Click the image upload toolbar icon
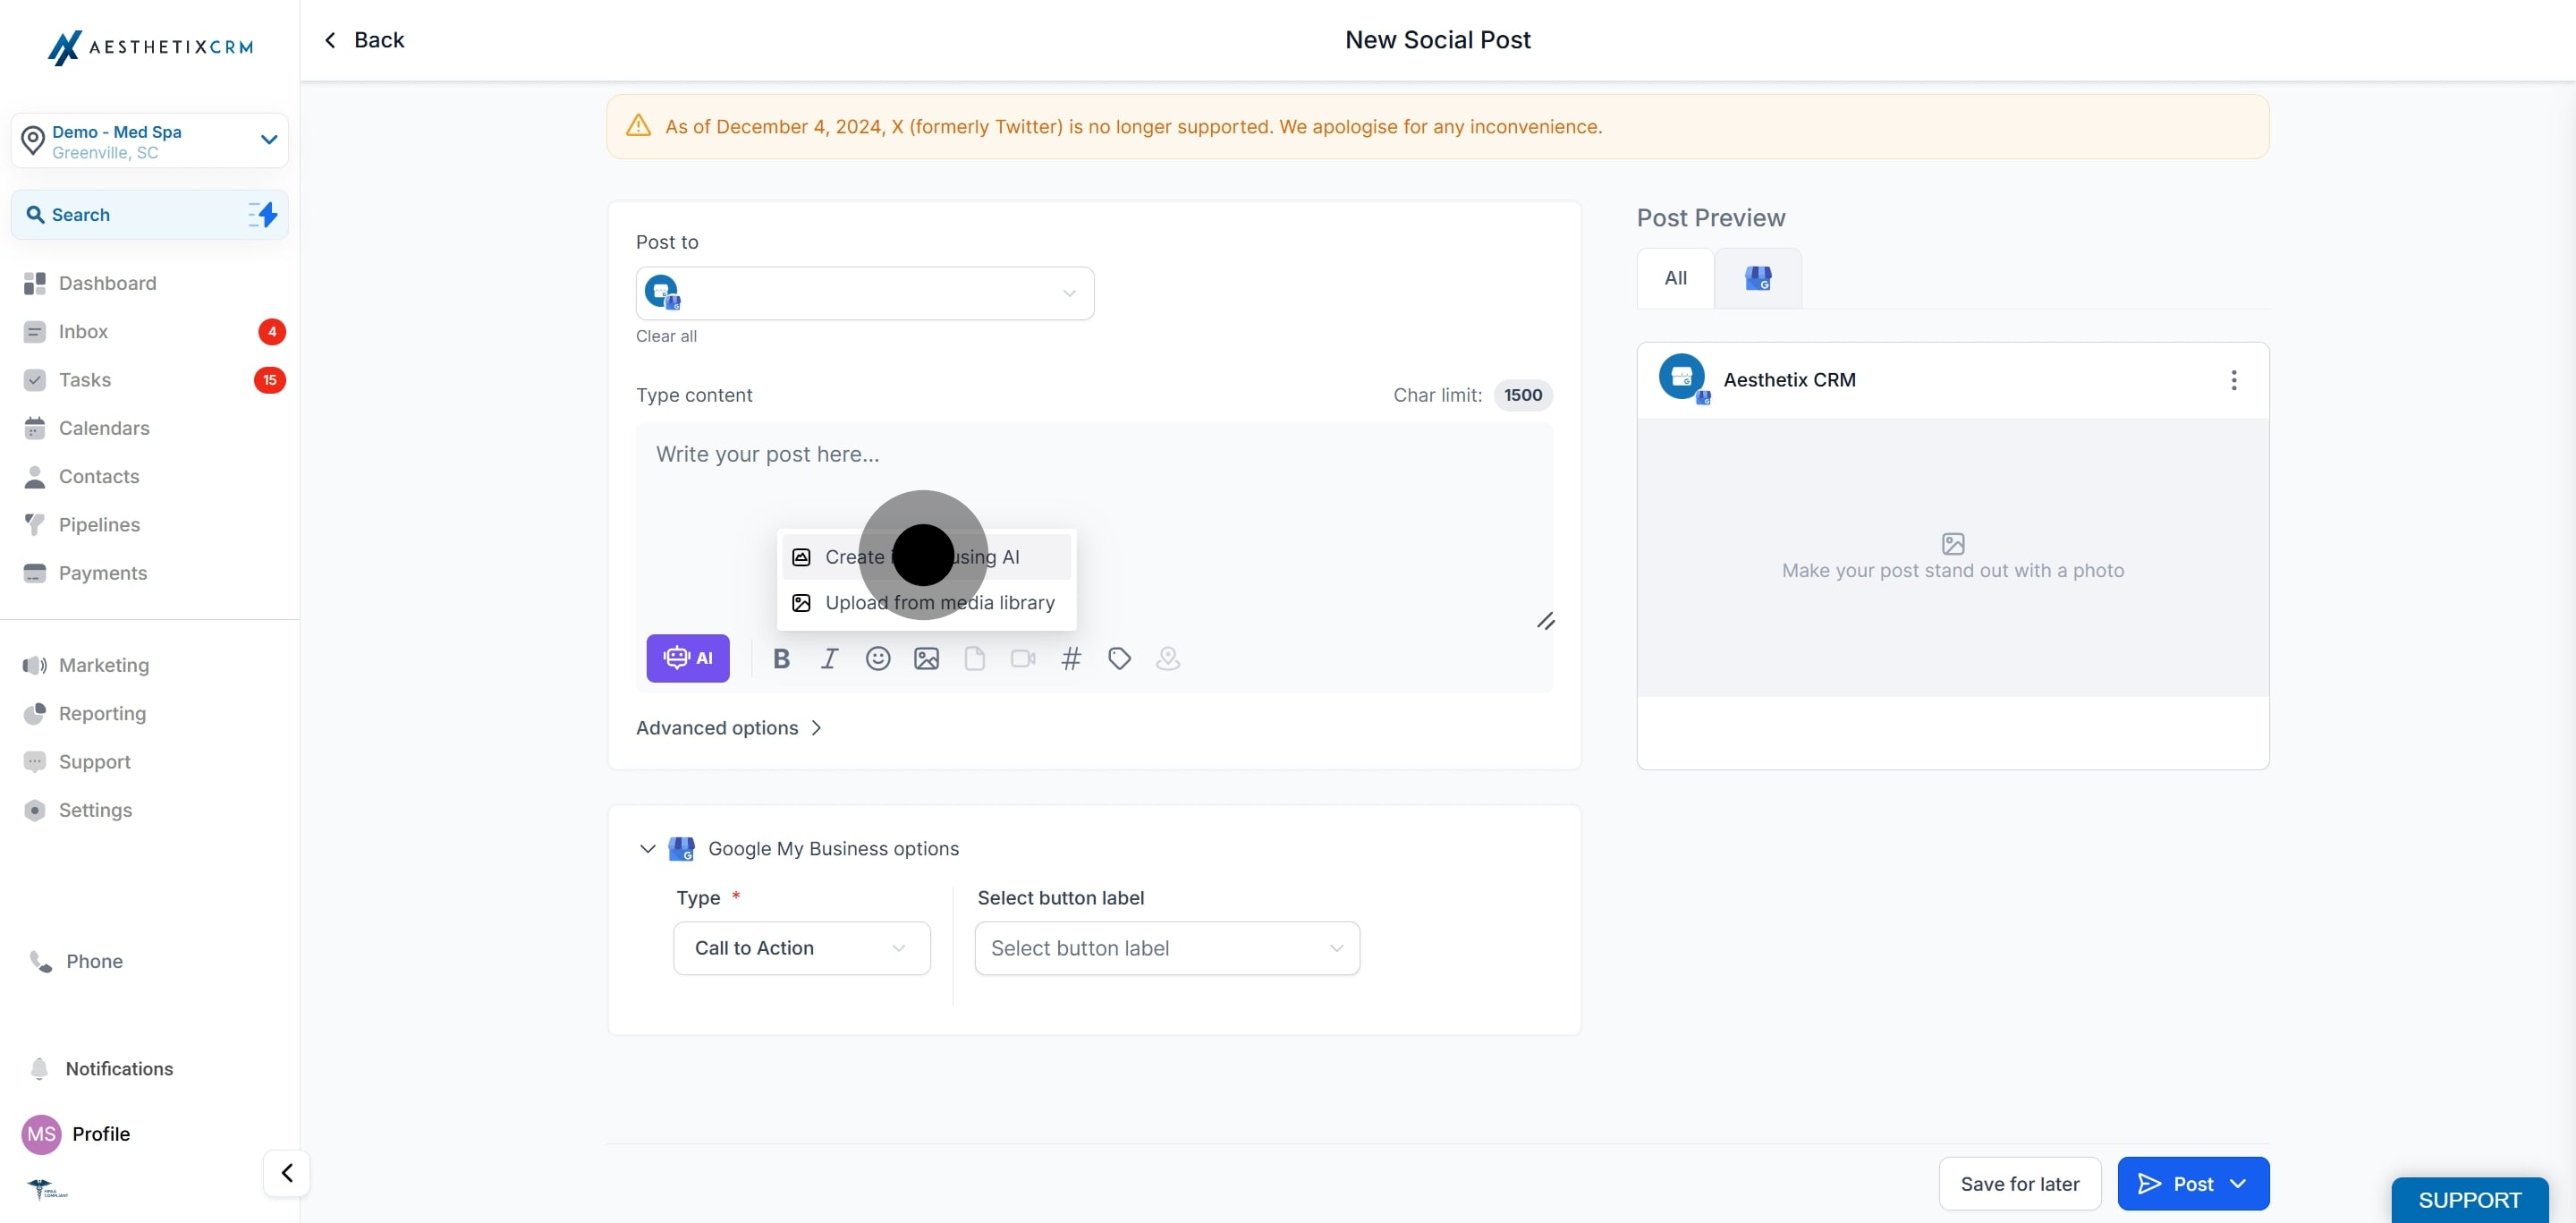This screenshot has height=1223, width=2576. 926,658
